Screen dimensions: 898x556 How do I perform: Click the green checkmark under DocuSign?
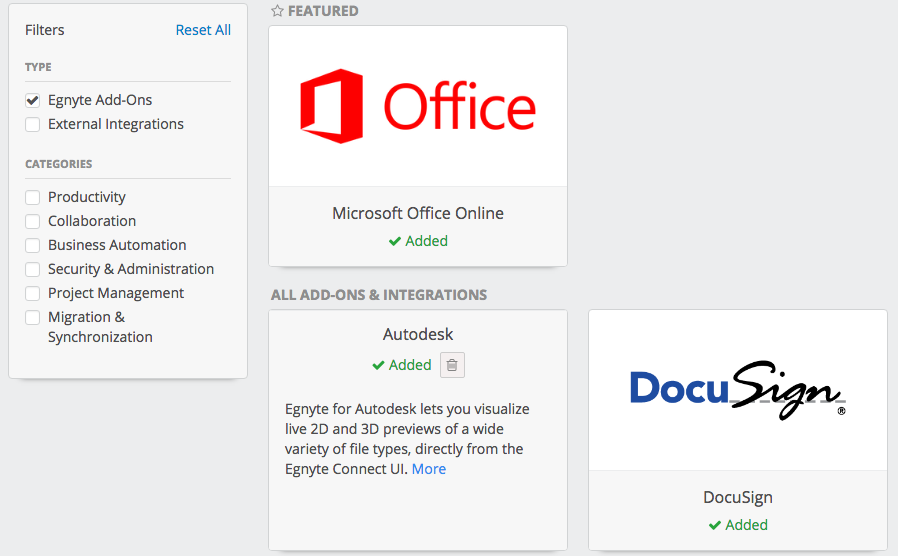[x=715, y=525]
